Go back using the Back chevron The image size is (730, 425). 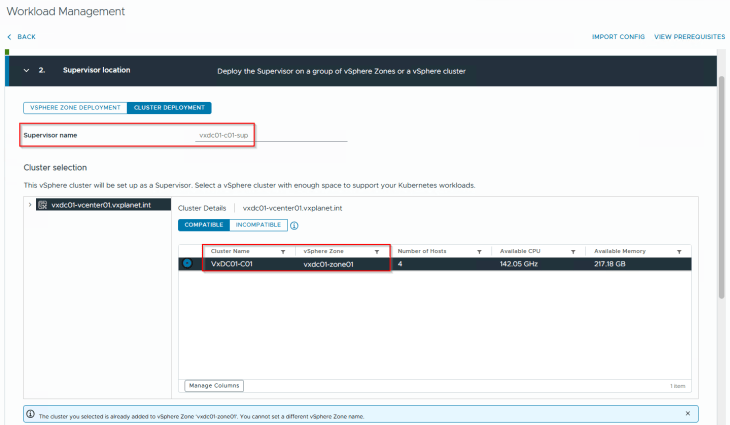tap(10, 36)
